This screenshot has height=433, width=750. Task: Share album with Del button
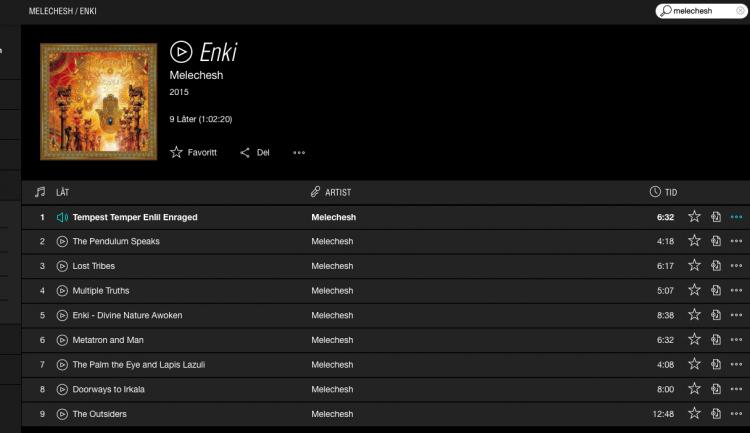point(254,152)
